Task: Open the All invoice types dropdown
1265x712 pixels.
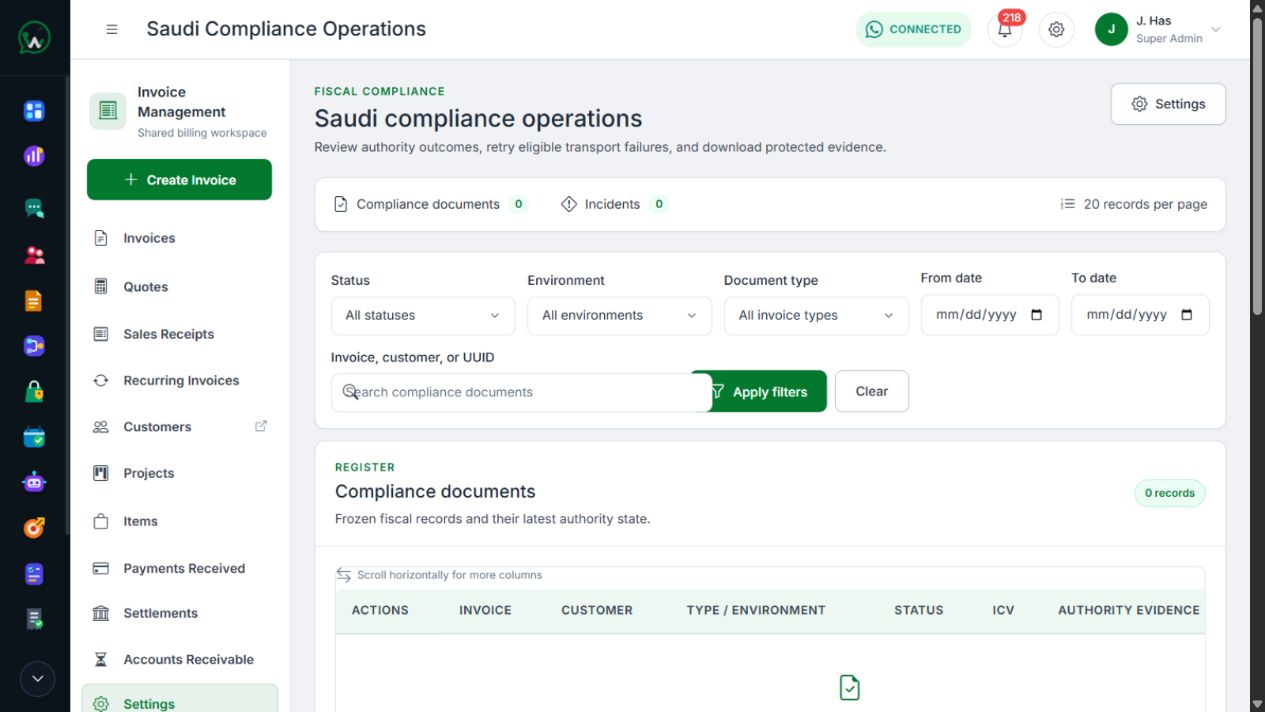Action: click(816, 315)
